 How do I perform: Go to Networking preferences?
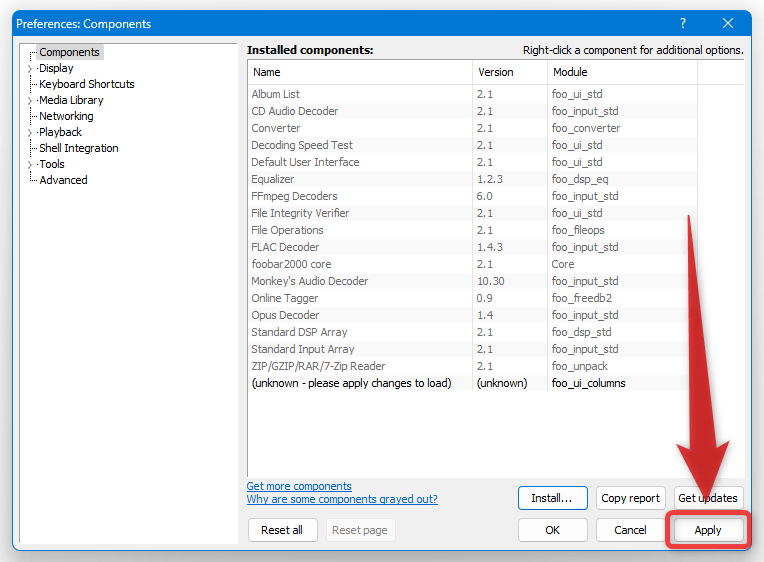click(66, 116)
